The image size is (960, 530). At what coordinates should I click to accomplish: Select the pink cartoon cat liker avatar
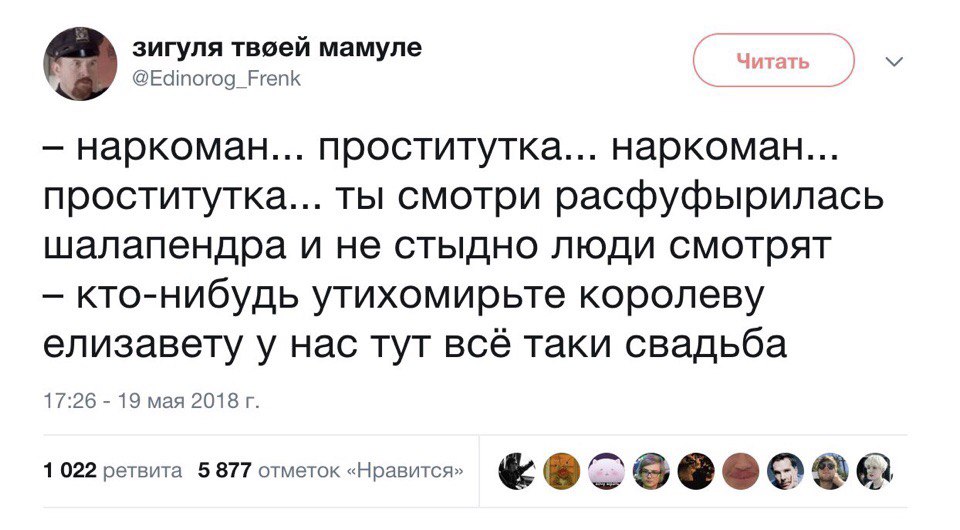[606, 471]
